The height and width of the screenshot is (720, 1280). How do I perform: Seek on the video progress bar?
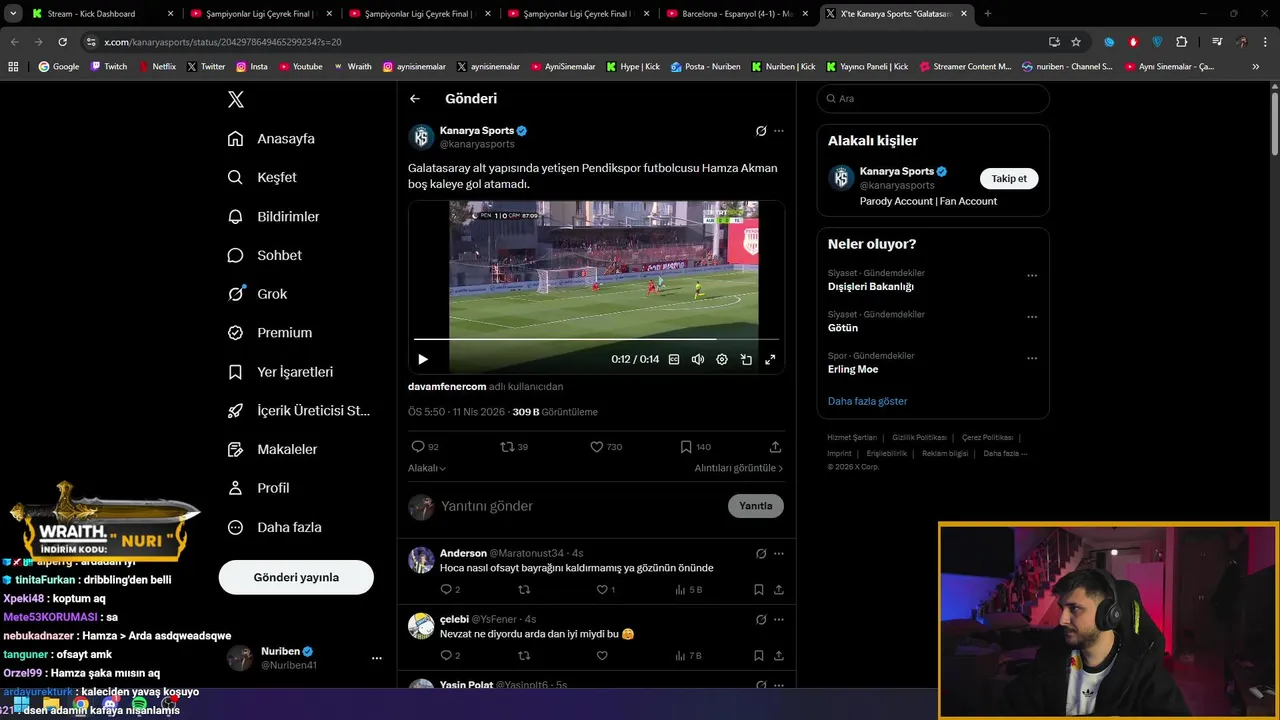point(596,340)
